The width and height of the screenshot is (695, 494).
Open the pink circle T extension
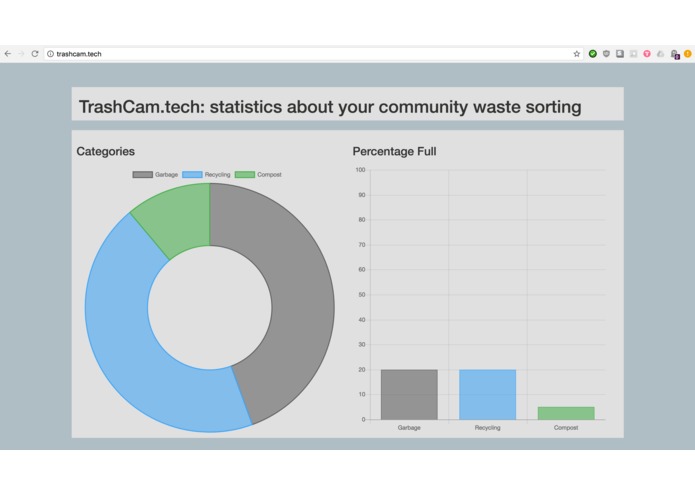[647, 54]
